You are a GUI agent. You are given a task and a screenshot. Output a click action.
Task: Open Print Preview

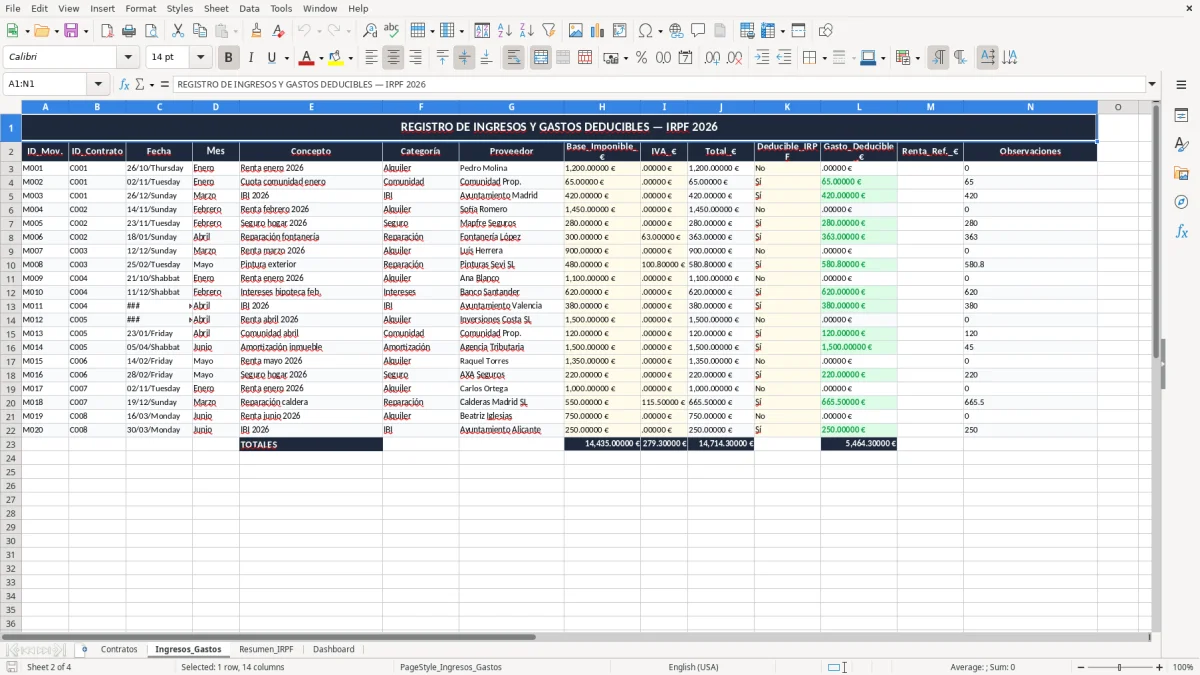151,31
